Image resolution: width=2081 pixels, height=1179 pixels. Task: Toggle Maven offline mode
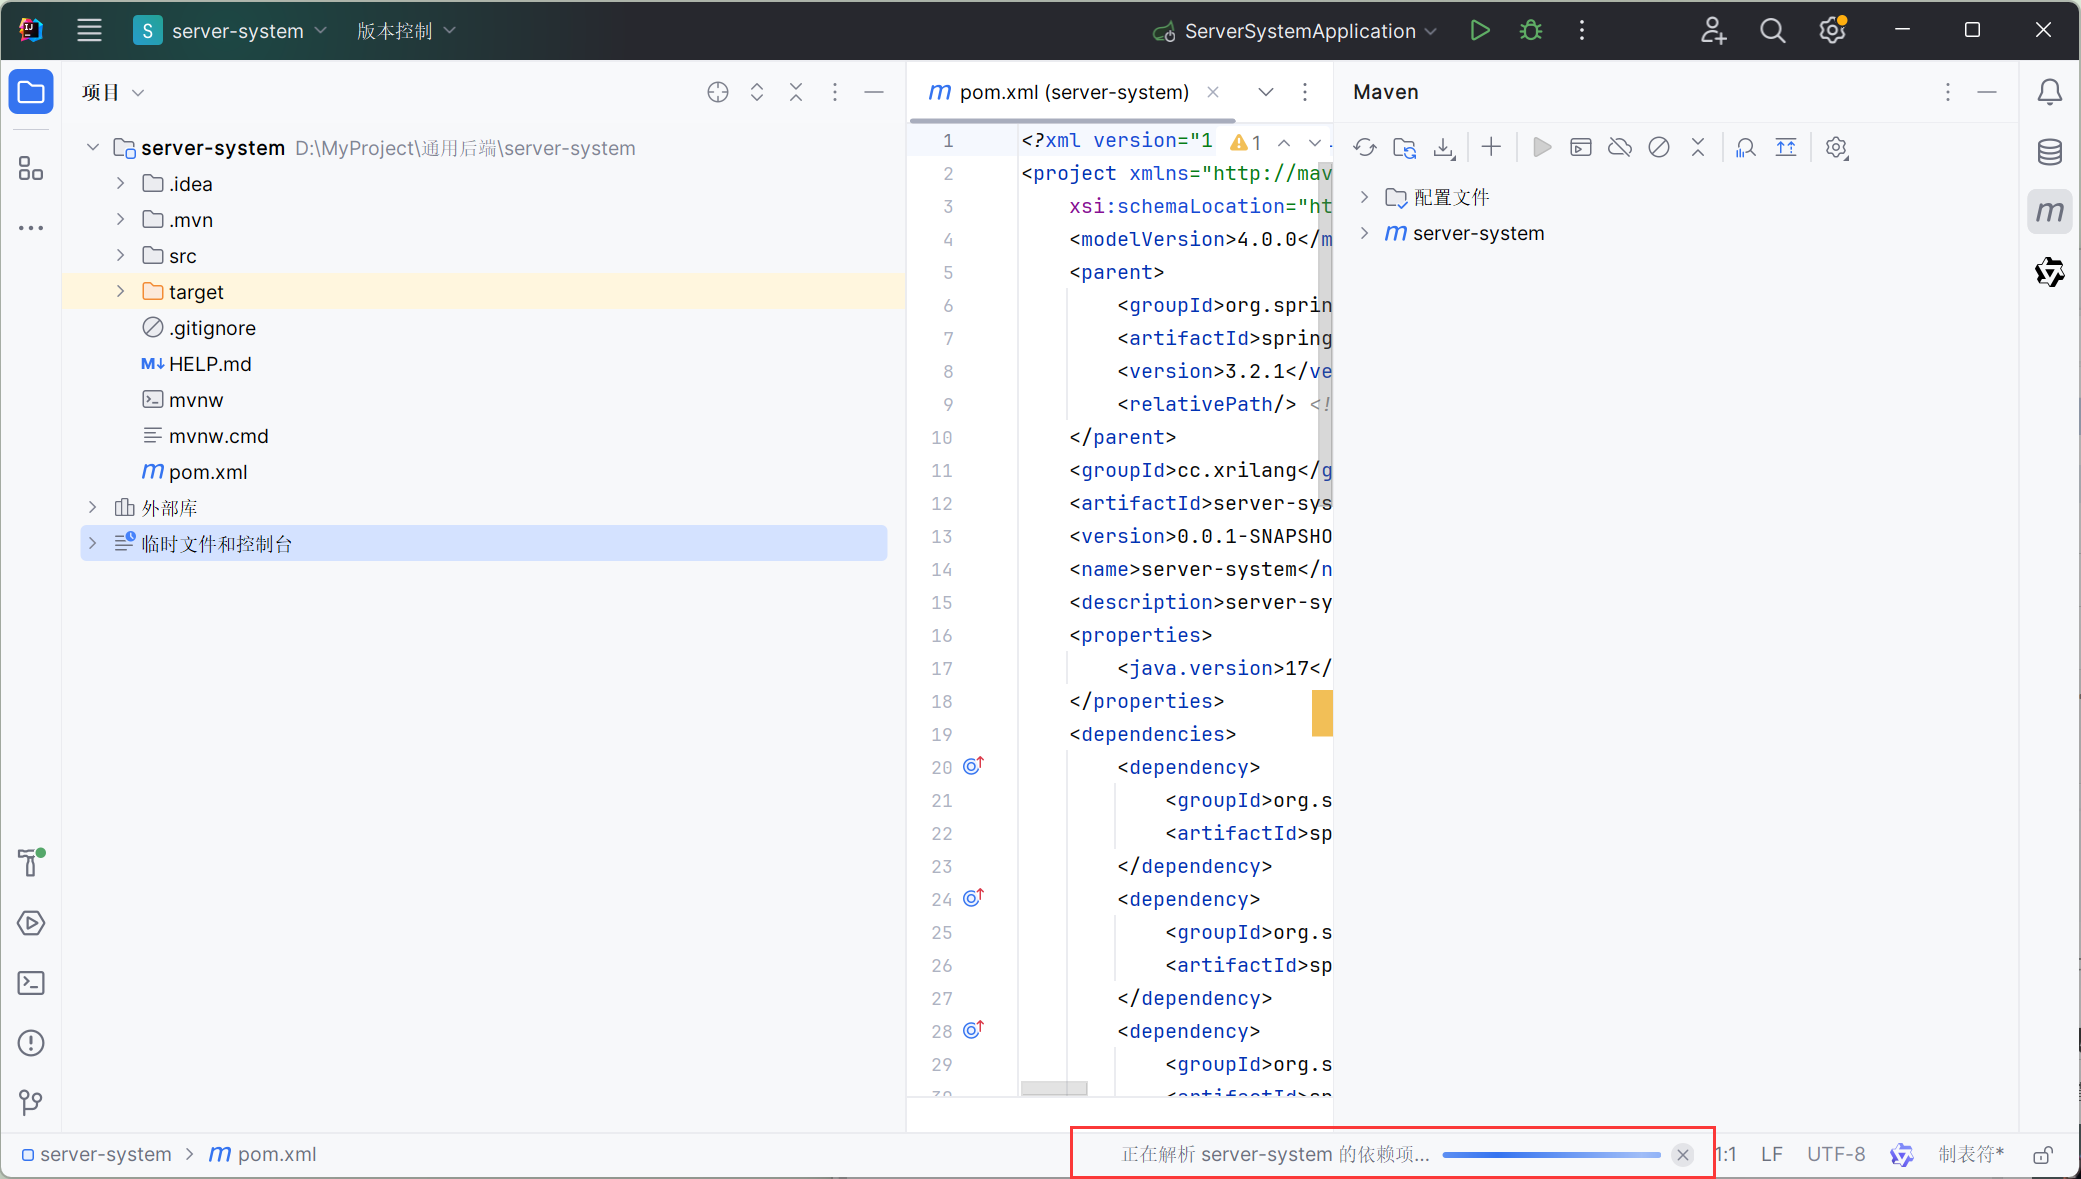point(1619,148)
